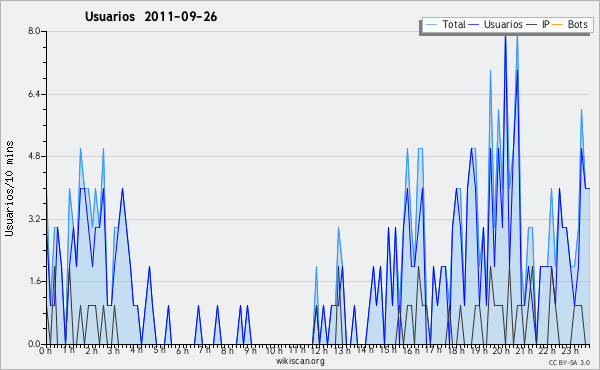This screenshot has height=370, width=600.
Task: Click the '2 h' x-axis label
Action: coord(91,351)
